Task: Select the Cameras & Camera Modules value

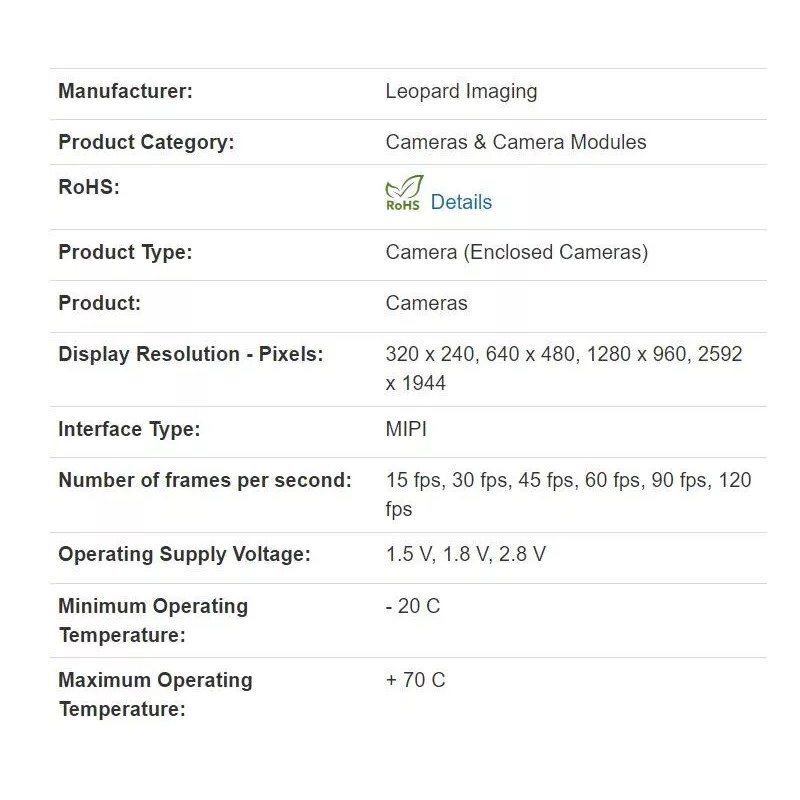Action: (516, 142)
